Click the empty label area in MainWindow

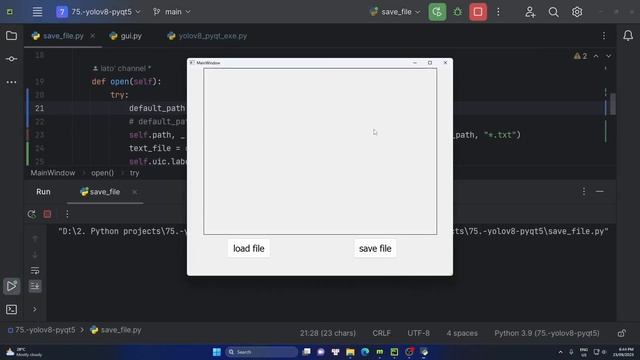[x=320, y=151]
